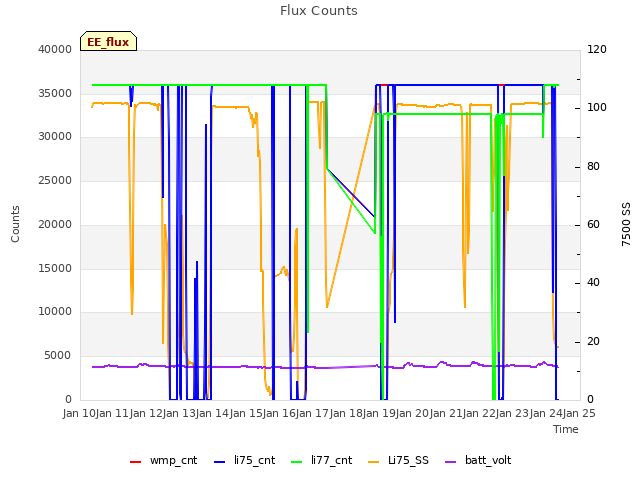Click the 35000 tick on Counts axis
The width and height of the screenshot is (640, 480).
pyautogui.click(x=55, y=93)
